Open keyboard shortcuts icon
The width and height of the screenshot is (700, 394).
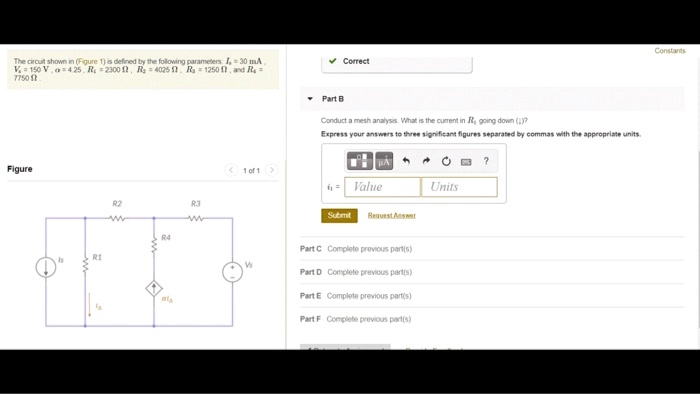(x=466, y=162)
